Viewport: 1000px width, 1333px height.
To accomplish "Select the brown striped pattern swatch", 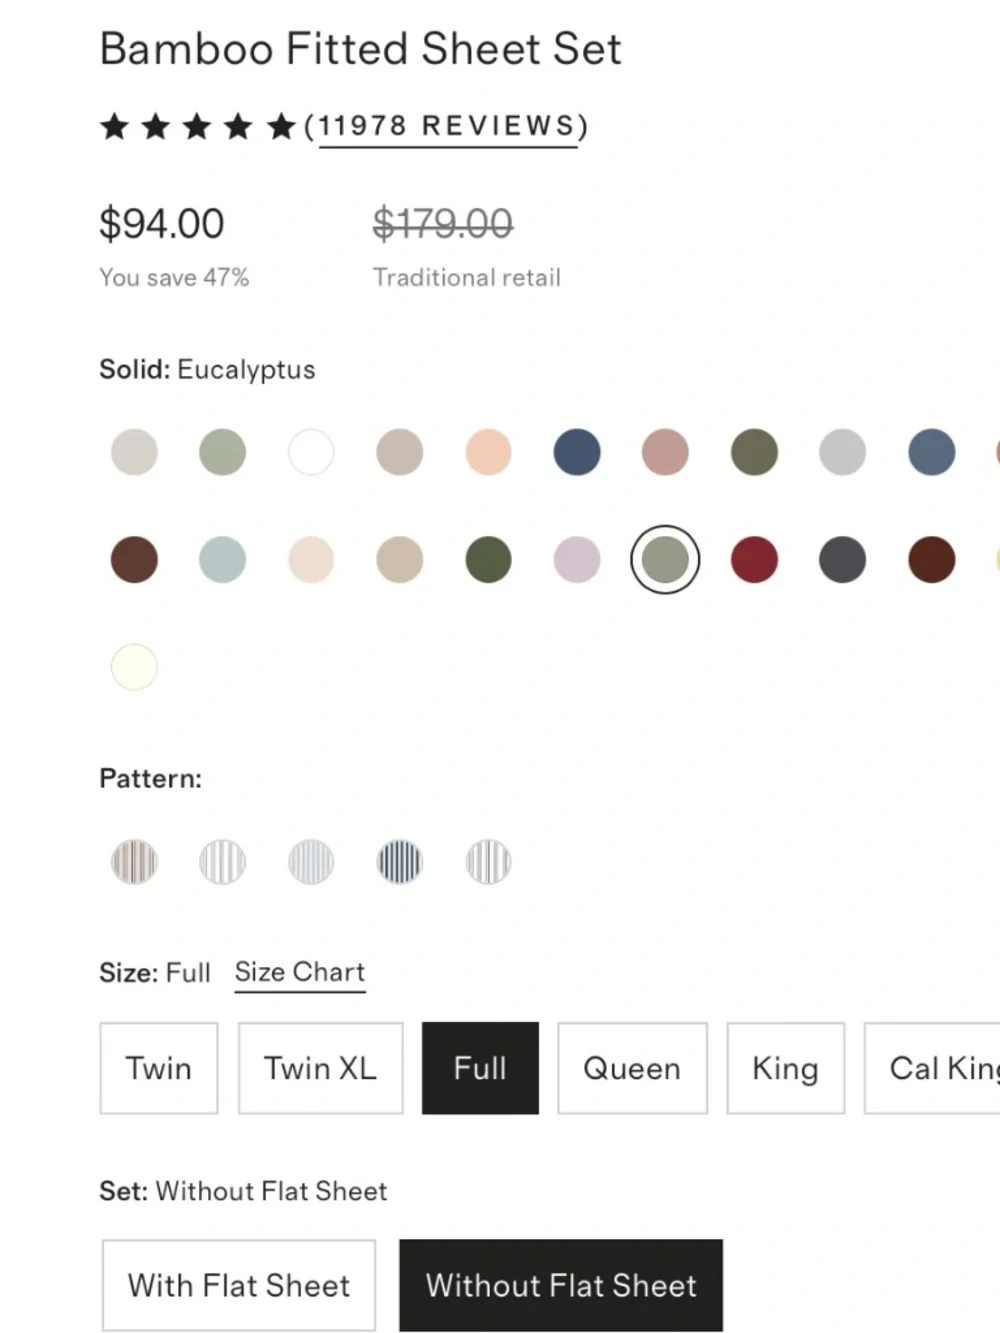I will point(134,862).
